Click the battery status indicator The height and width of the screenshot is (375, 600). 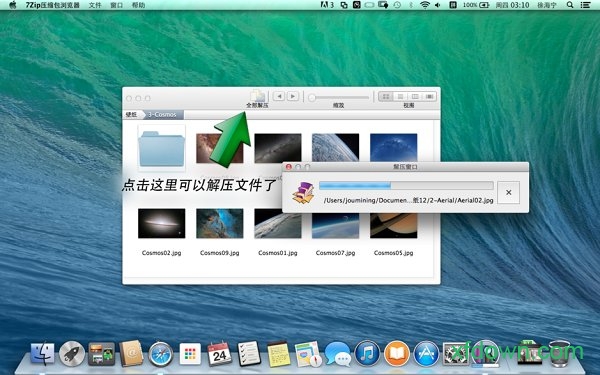476,5
